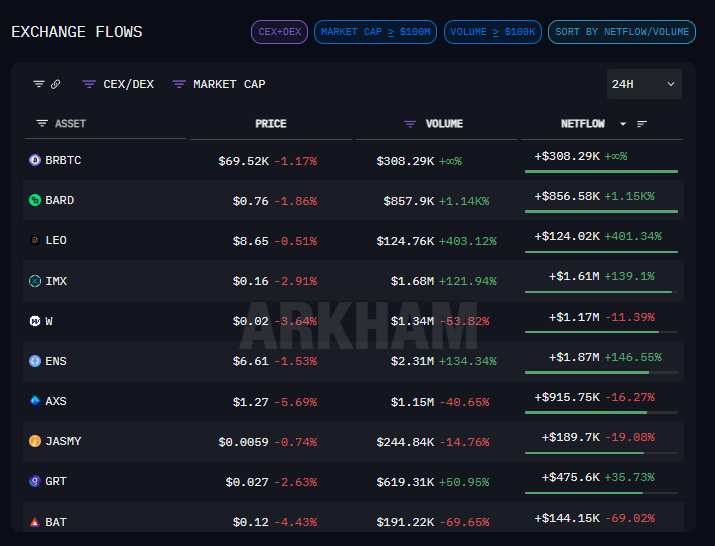
Task: Click the IMX price $0.16
Action: [x=251, y=281]
